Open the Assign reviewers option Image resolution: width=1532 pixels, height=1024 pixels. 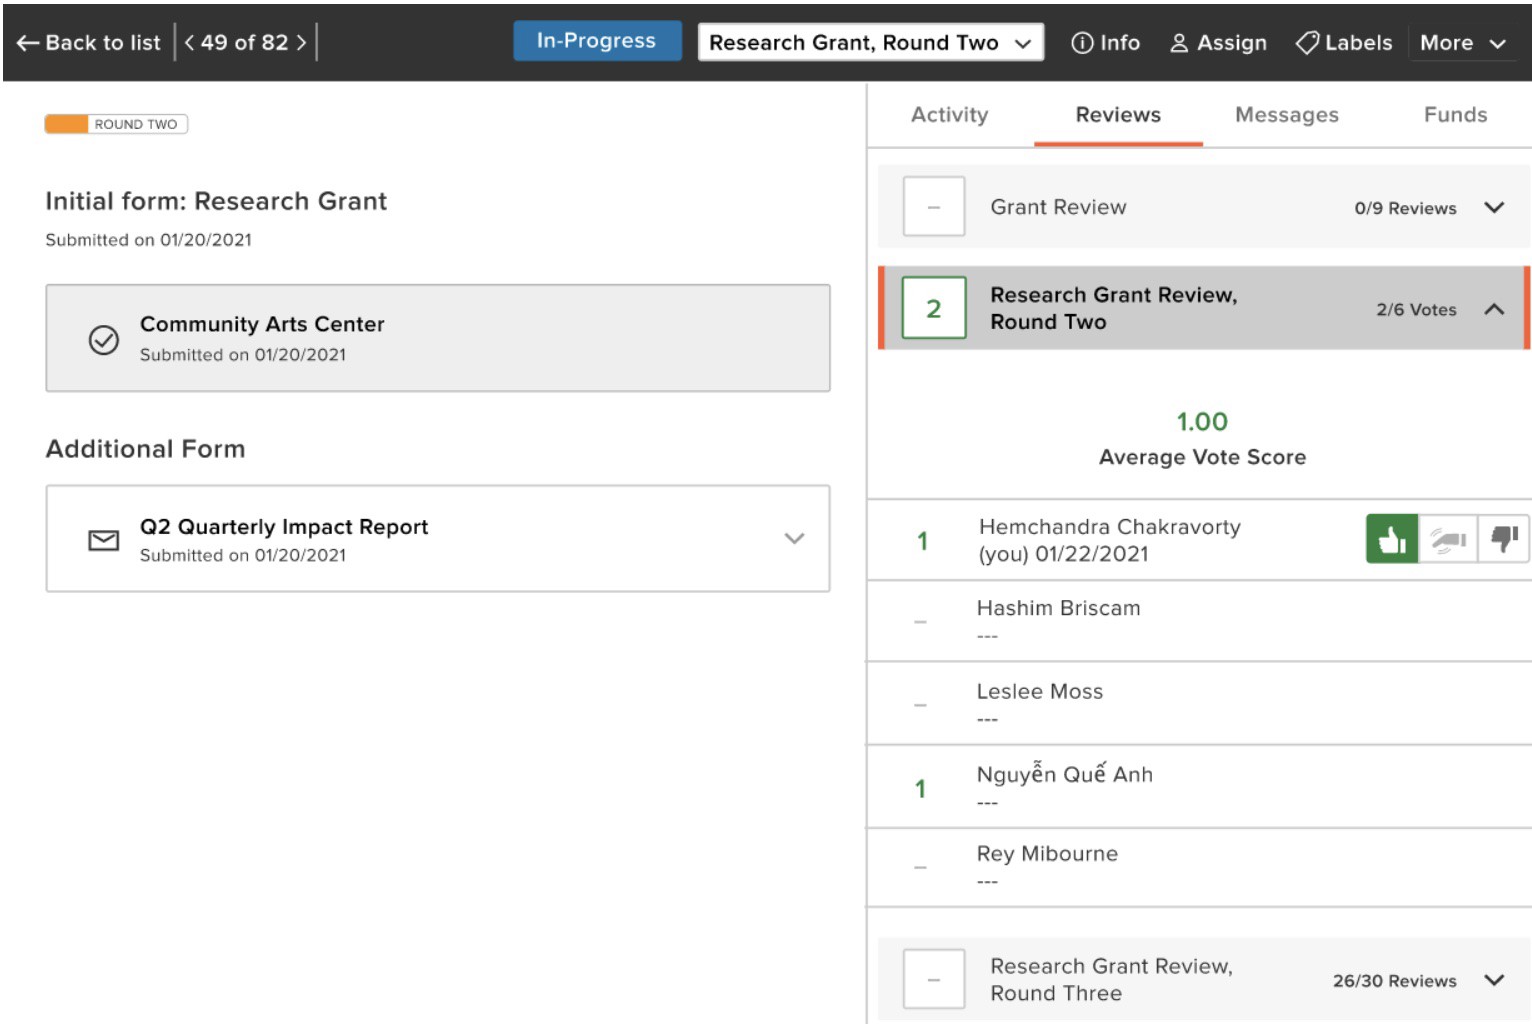coord(1218,43)
